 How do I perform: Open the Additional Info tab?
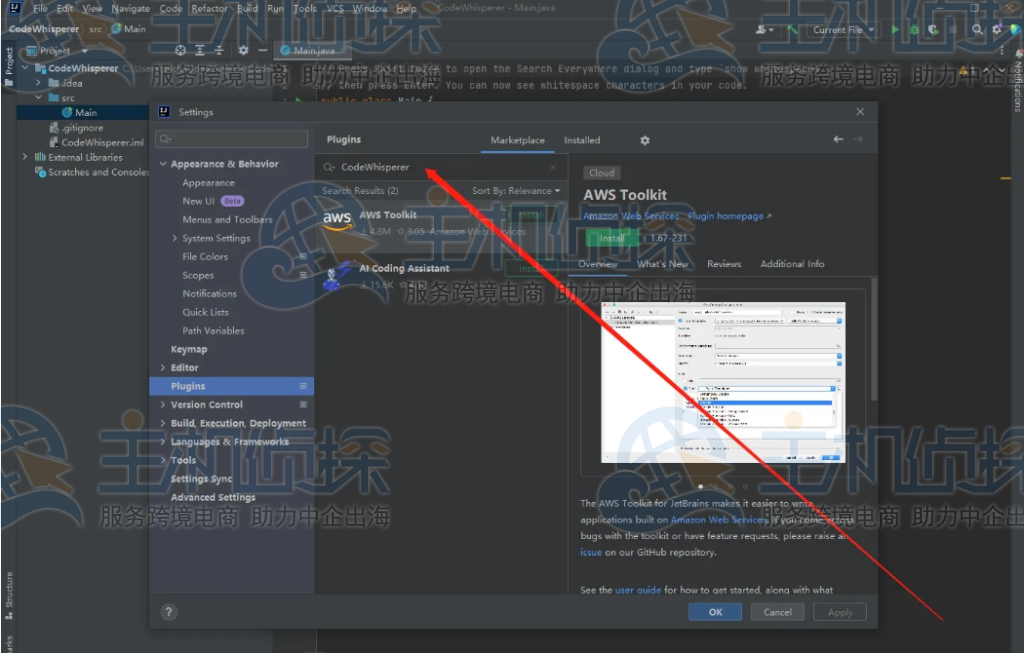[792, 264]
